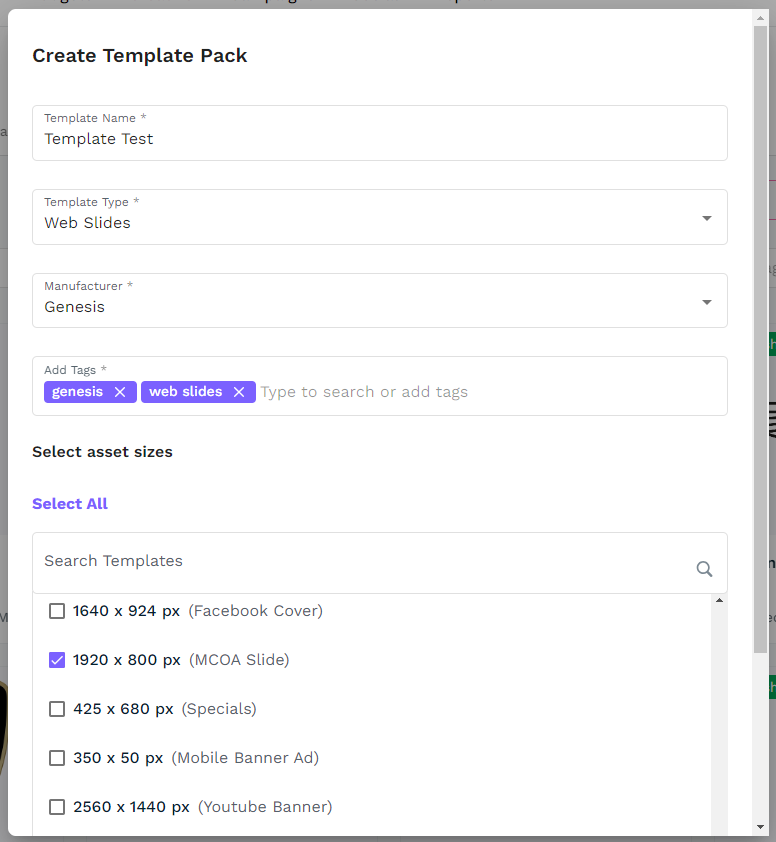Open the Template Type dropdown arrow
776x842 pixels.
point(707,218)
